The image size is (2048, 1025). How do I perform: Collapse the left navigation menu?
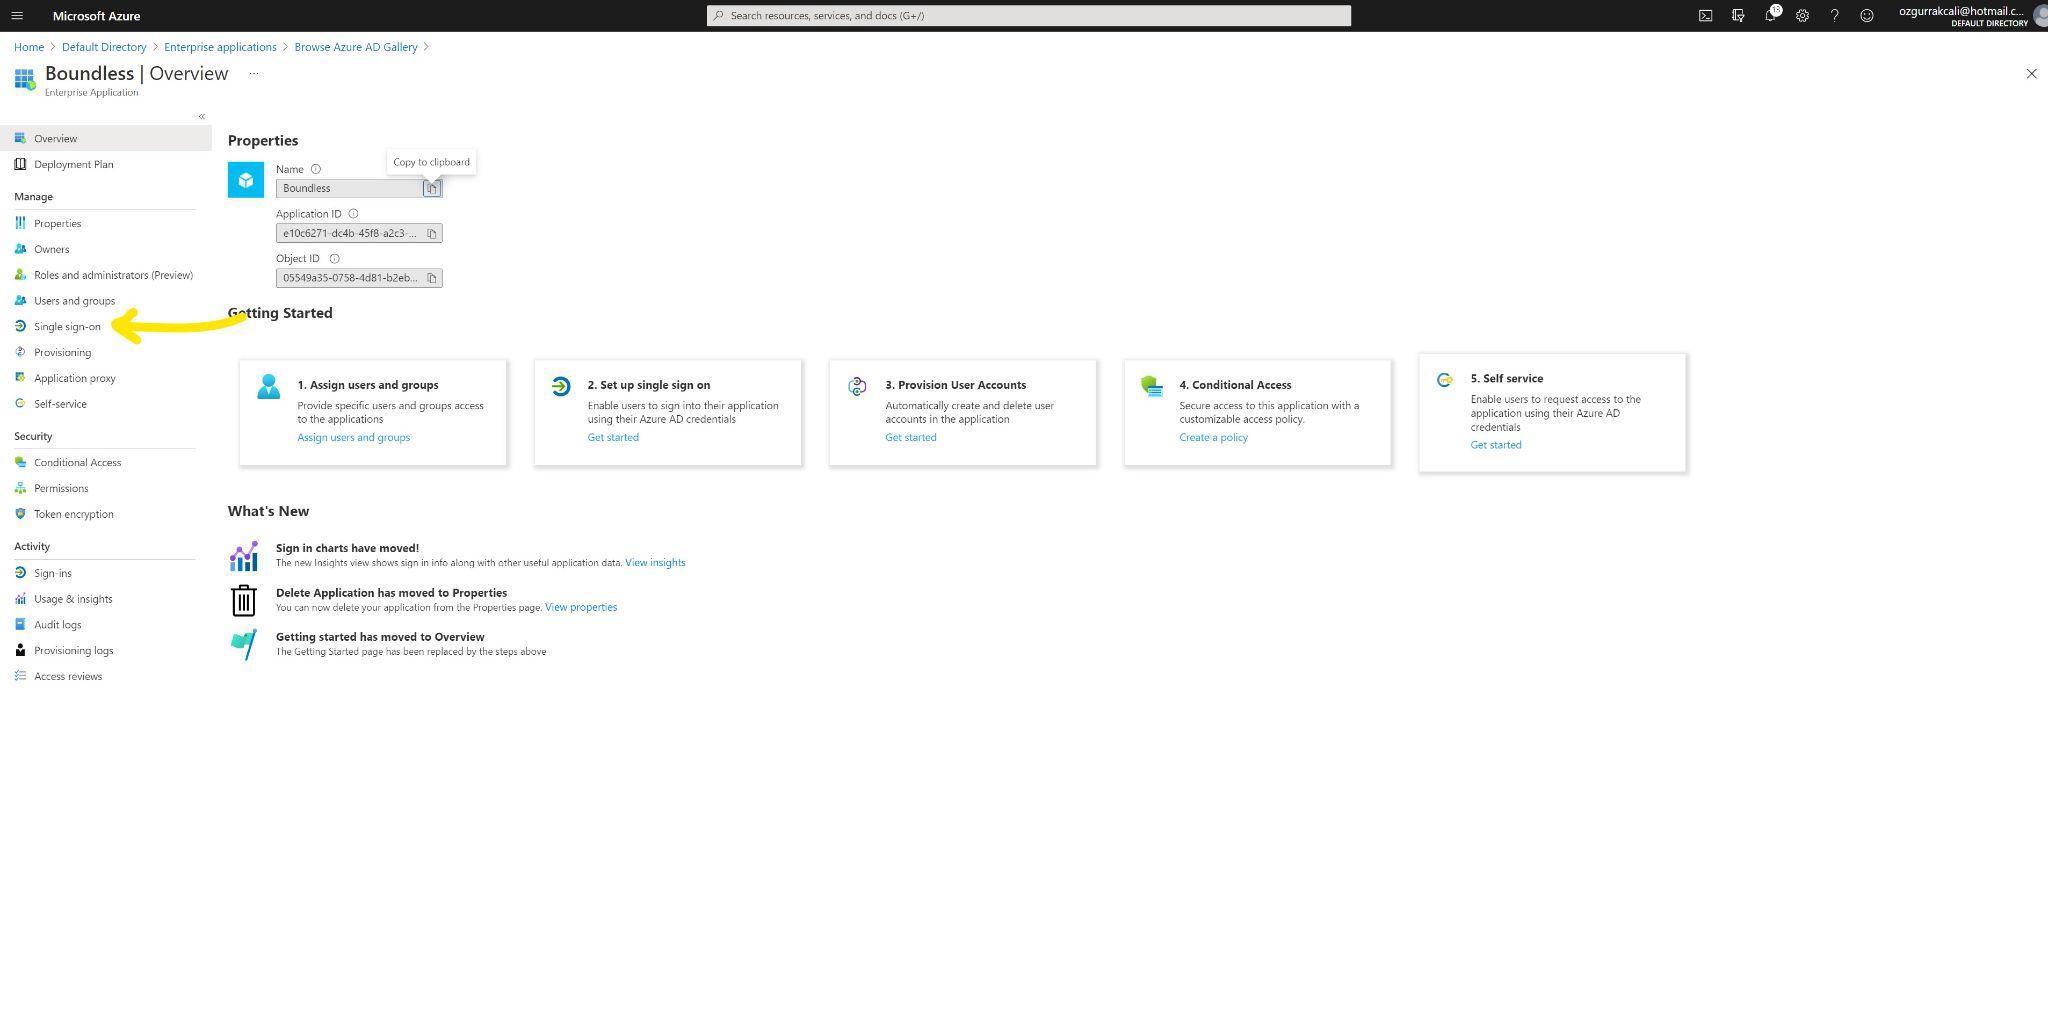pyautogui.click(x=201, y=117)
